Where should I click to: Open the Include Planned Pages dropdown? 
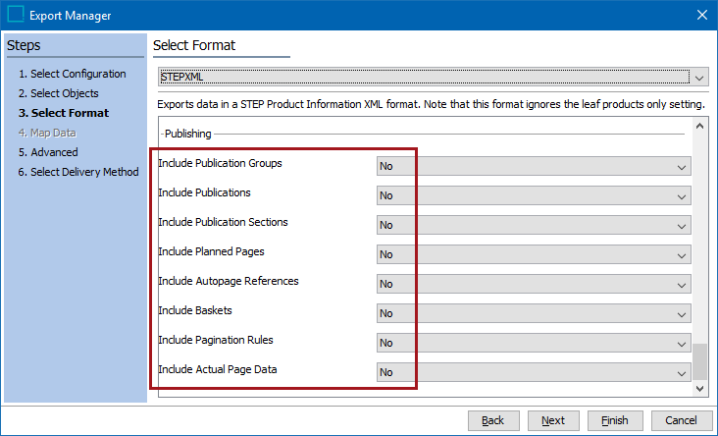click(533, 255)
